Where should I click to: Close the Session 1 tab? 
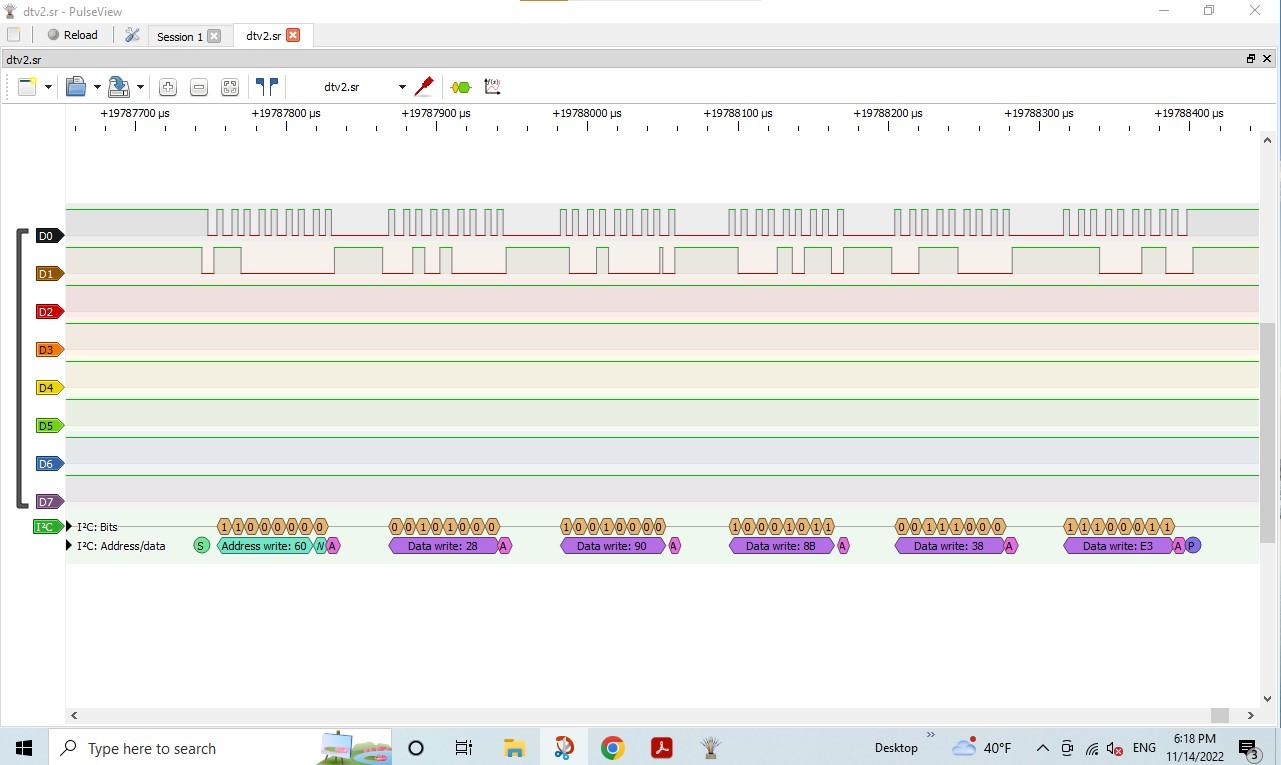(x=214, y=36)
